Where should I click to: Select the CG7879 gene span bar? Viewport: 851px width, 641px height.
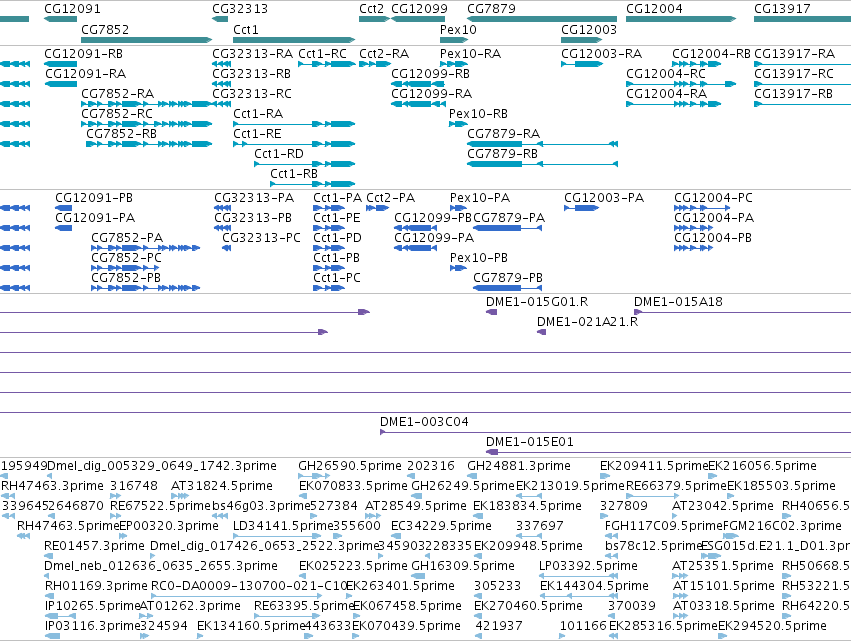[x=542, y=19]
